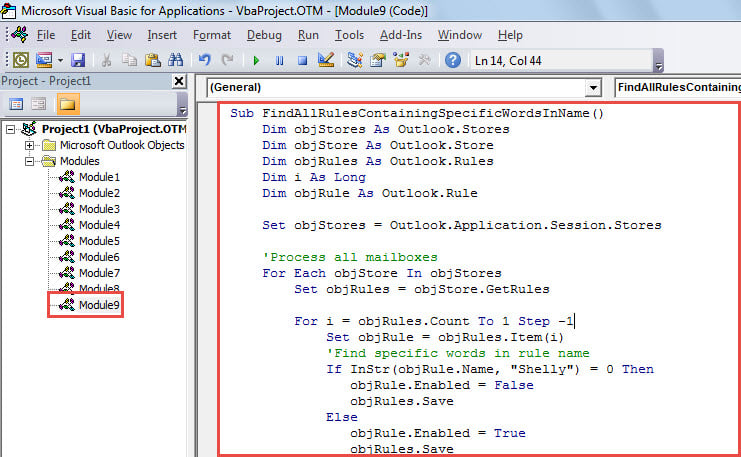Select Module6 in the project tree
This screenshot has height=457, width=741.
(99, 257)
